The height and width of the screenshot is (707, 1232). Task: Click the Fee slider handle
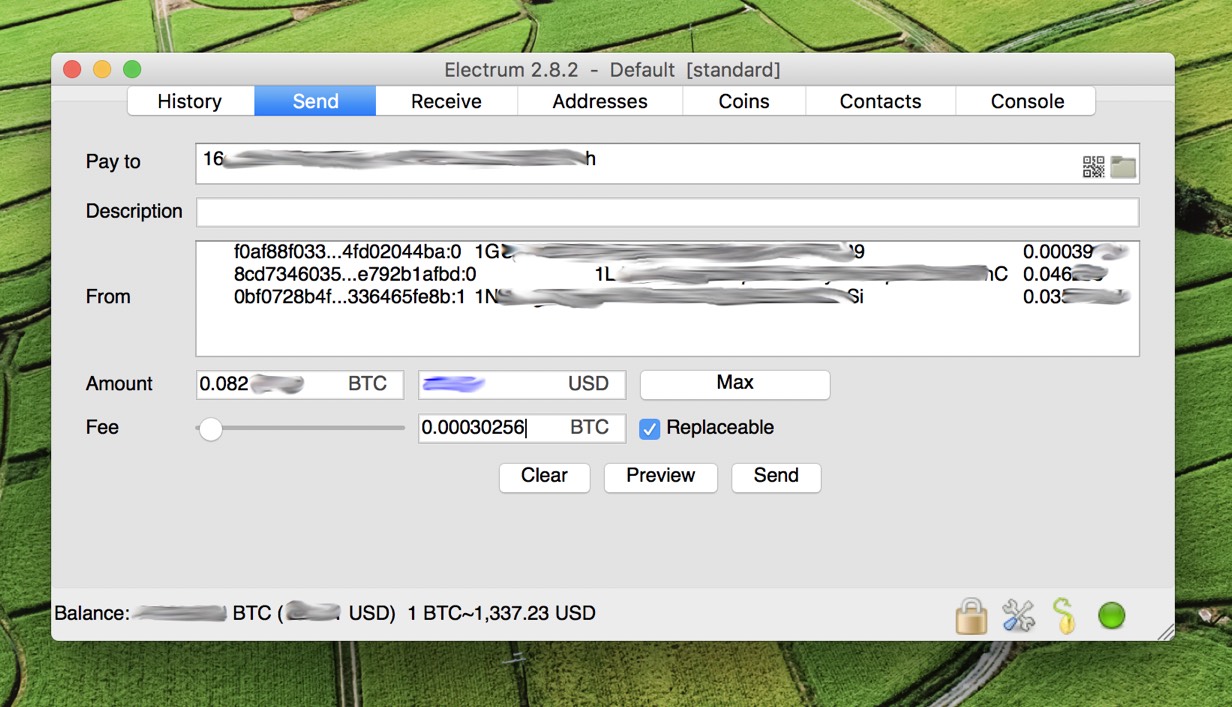[210, 428]
